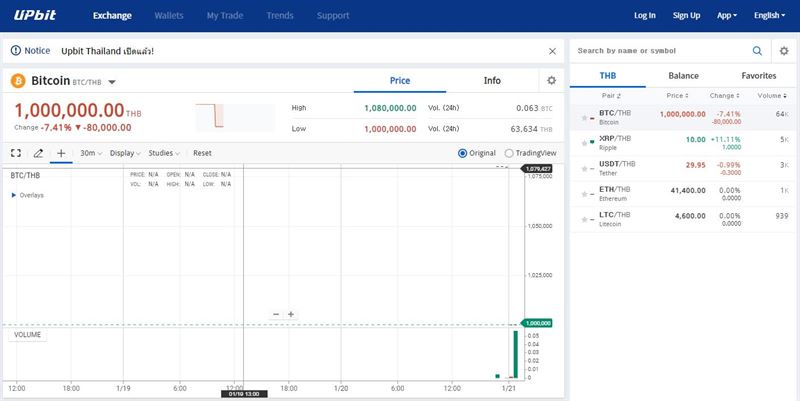The height and width of the screenshot is (401, 800).
Task: Open market list settings gear beside search
Action: pyautogui.click(x=784, y=51)
